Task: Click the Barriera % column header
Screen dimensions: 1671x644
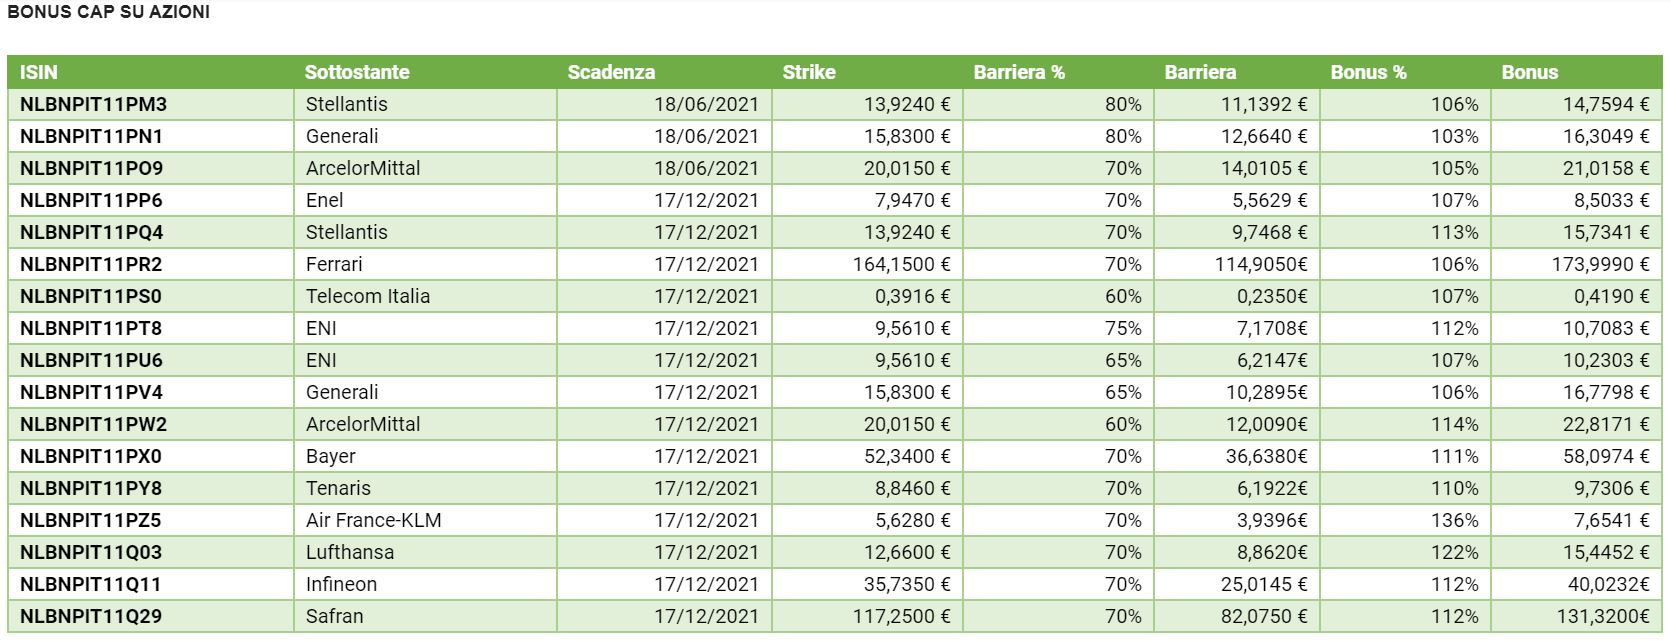Action: click(1018, 72)
